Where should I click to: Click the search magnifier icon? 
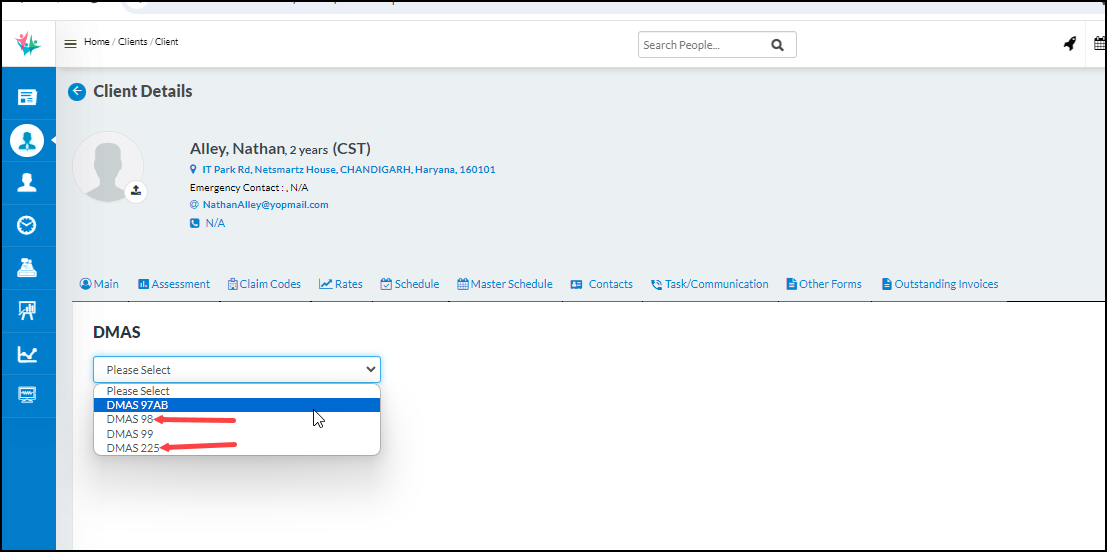(x=777, y=45)
